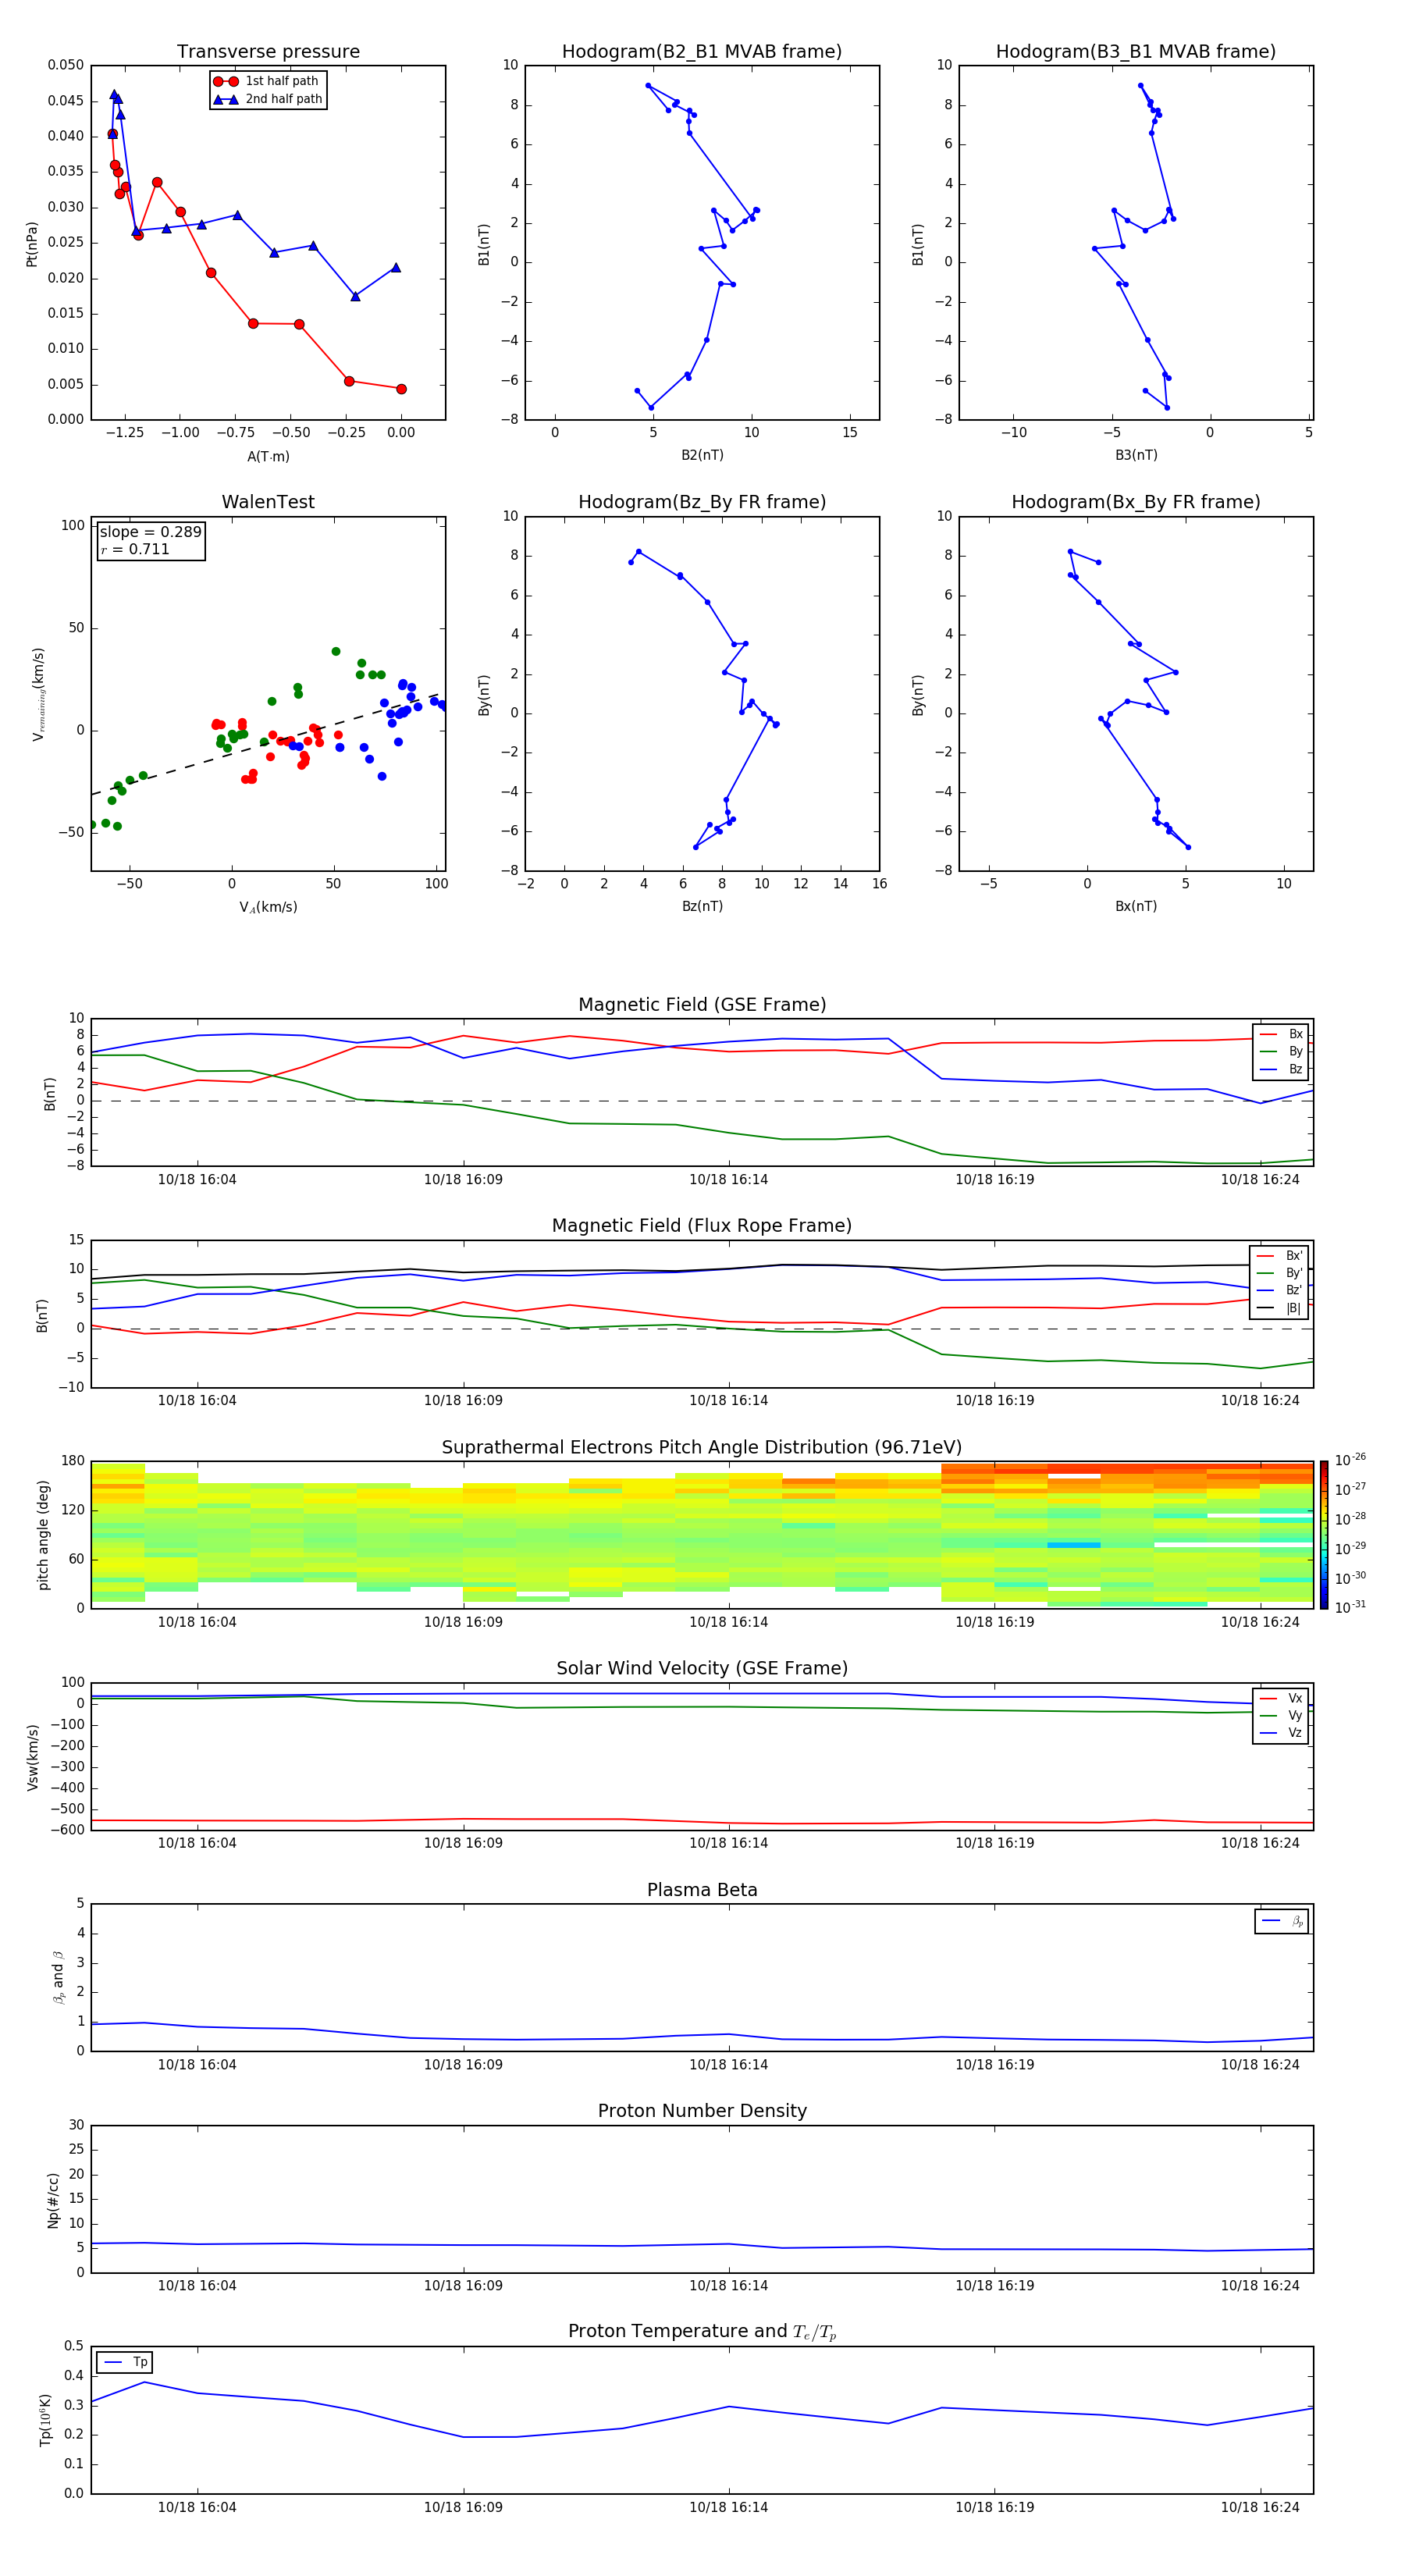Click the 'B3(nT)' x-axis label
The image size is (1405, 2576).
(x=1136, y=456)
